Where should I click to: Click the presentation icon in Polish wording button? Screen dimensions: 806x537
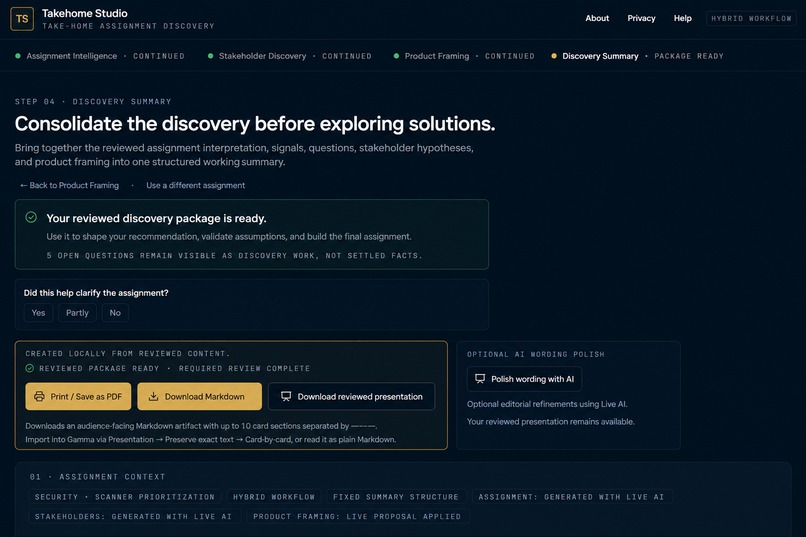(x=480, y=379)
